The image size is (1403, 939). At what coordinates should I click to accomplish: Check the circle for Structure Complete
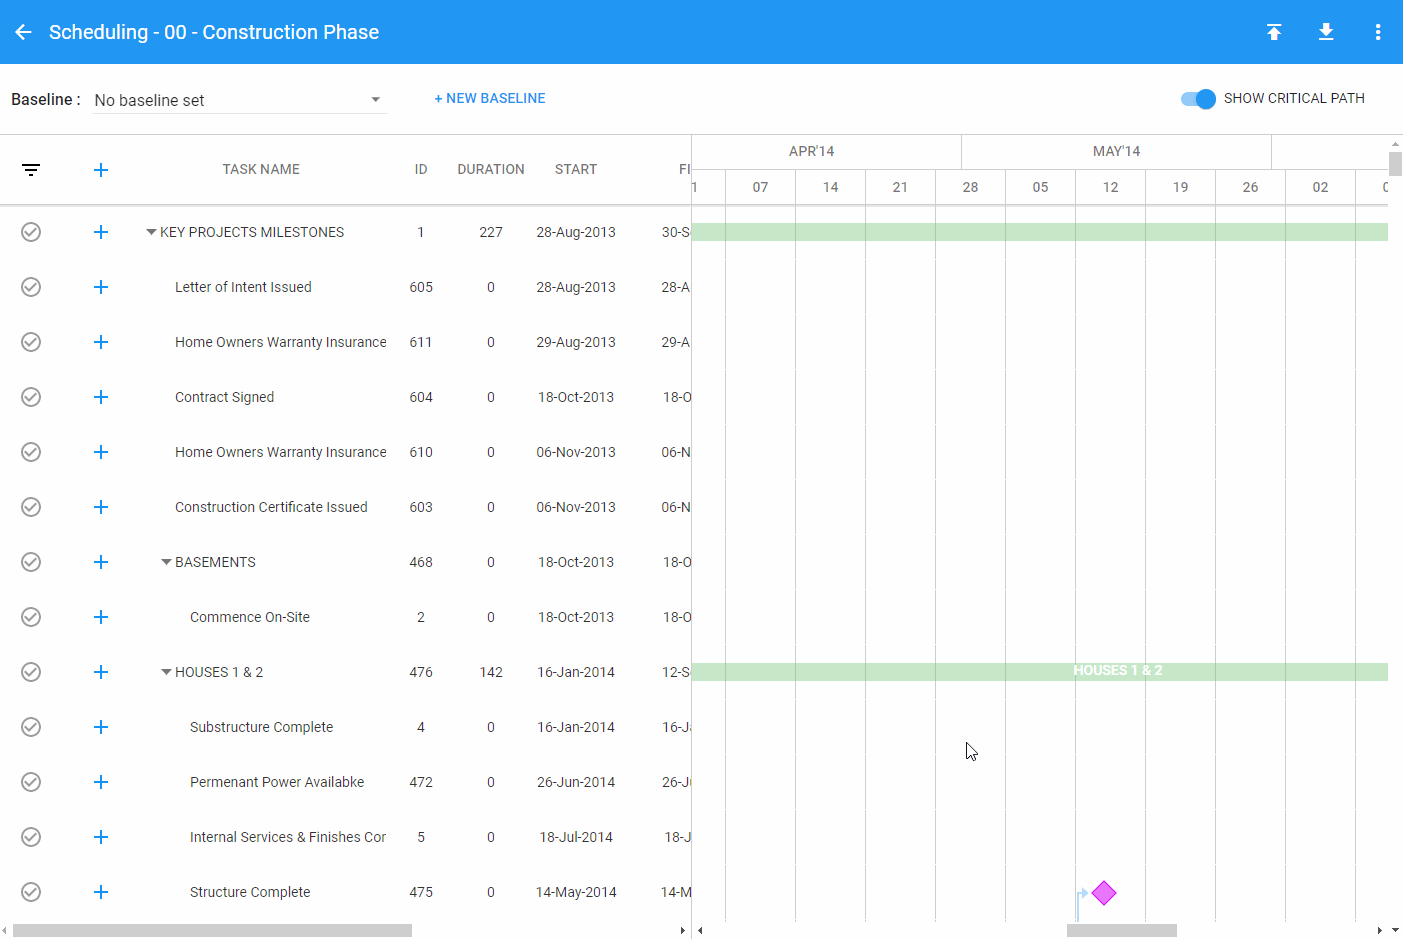point(31,892)
